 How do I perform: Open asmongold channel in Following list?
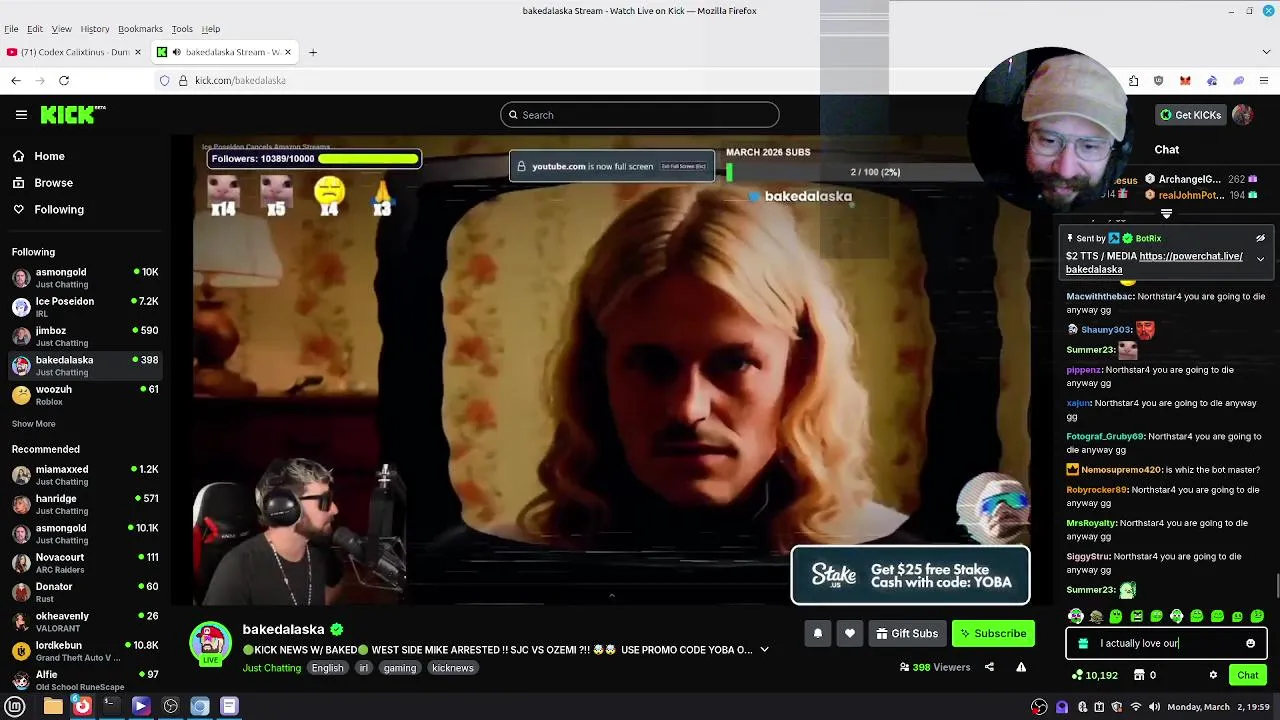tap(85, 278)
